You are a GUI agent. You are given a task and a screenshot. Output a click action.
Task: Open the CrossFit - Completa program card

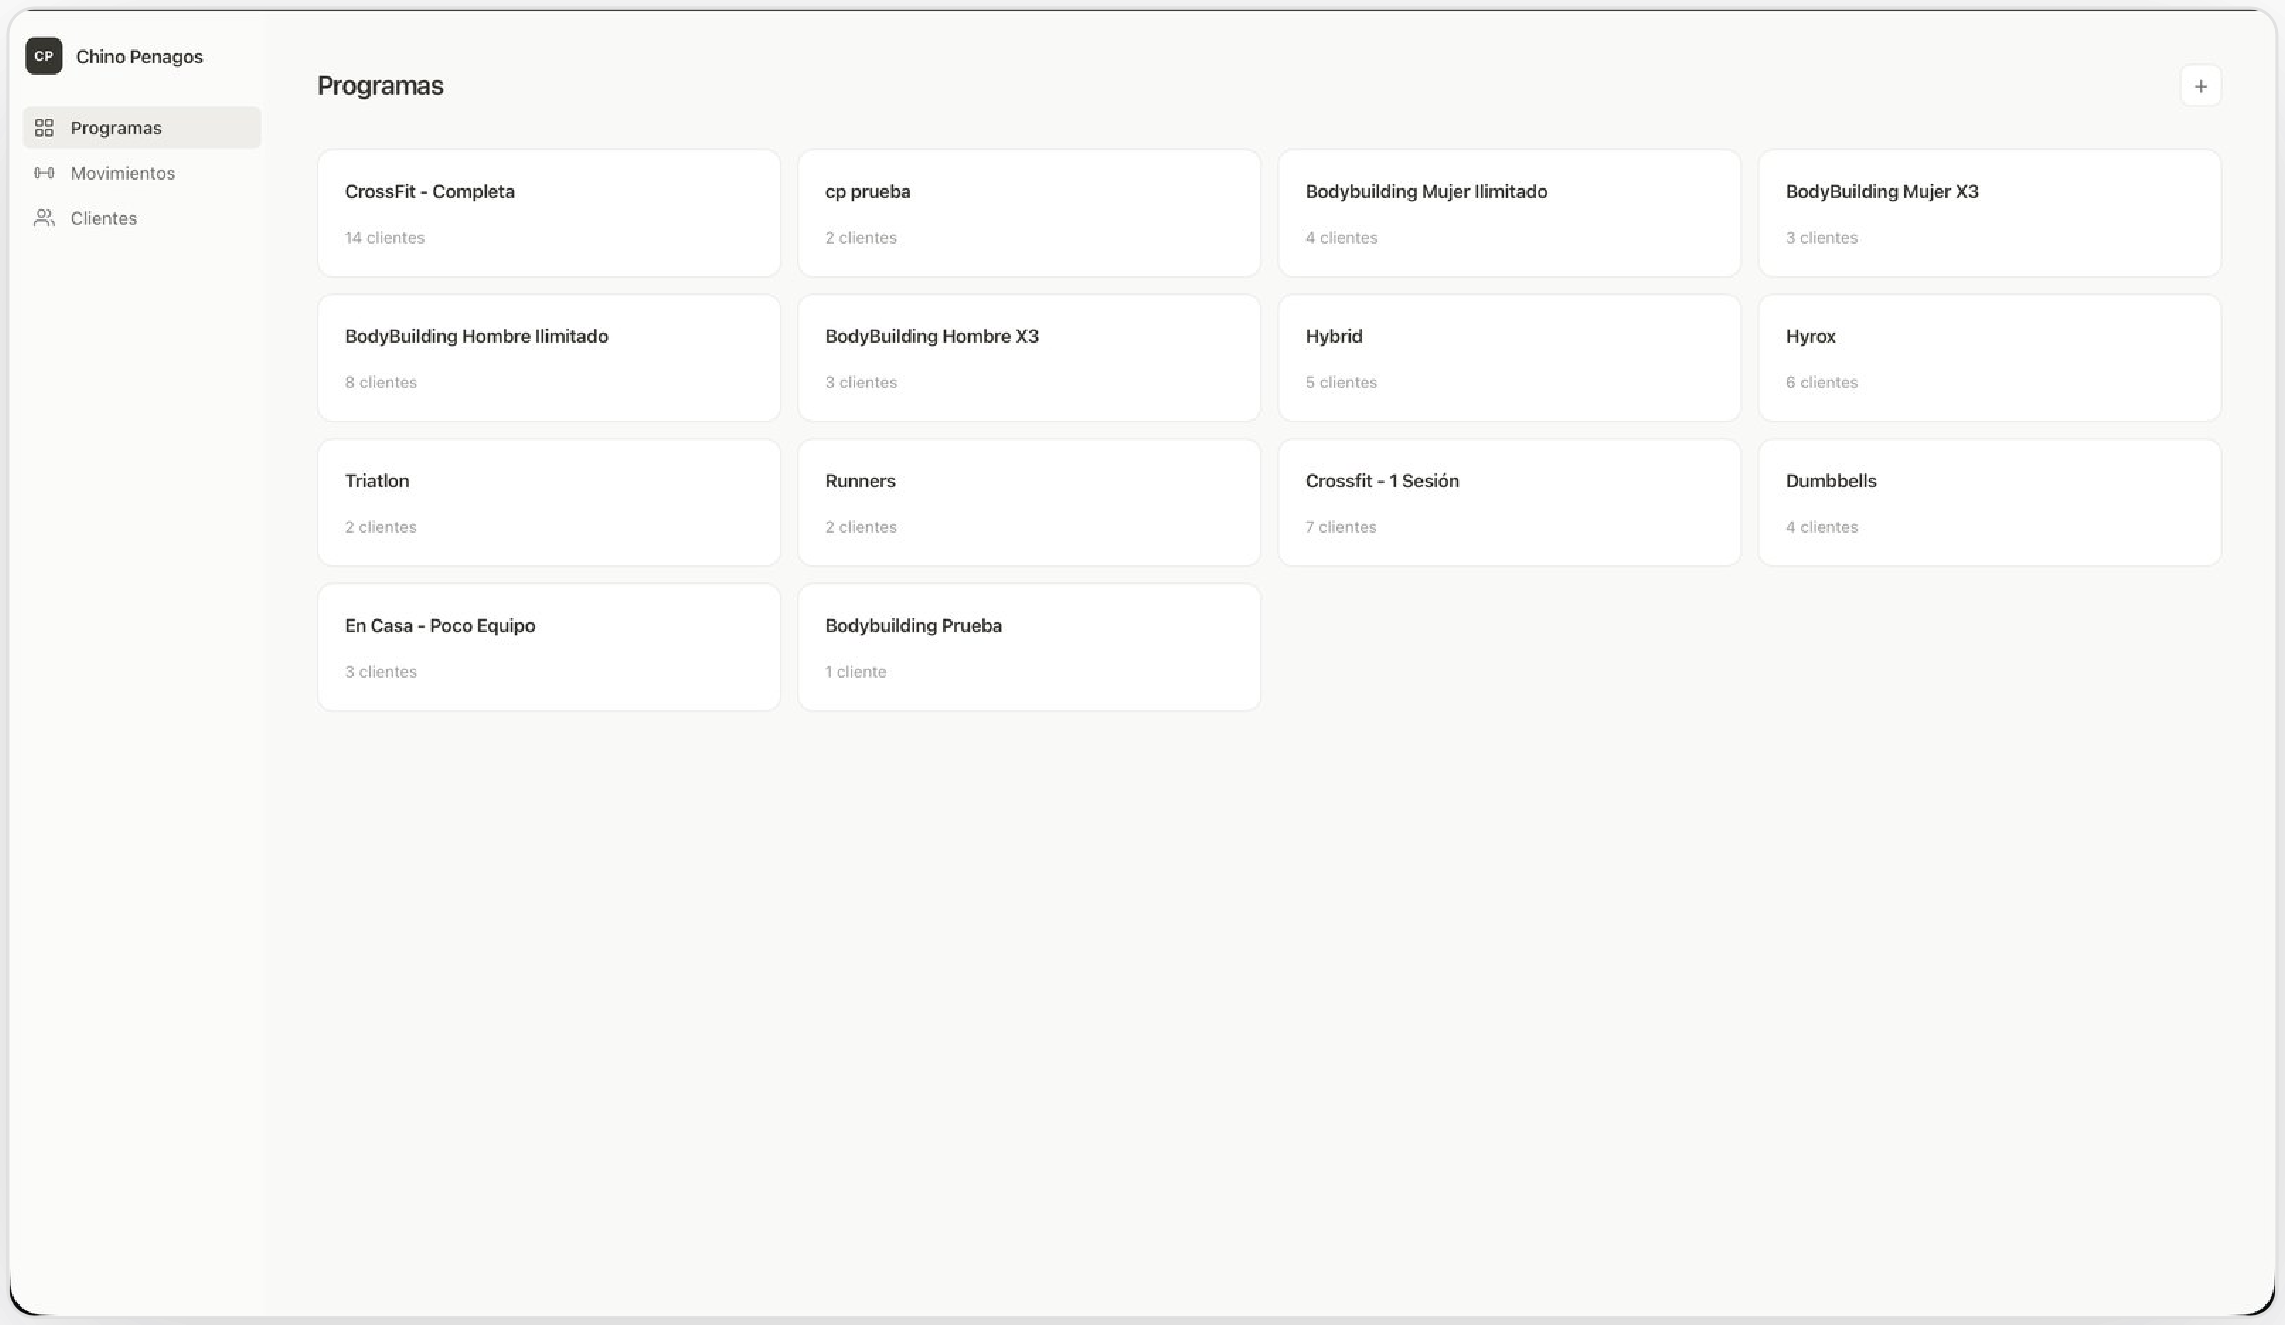pyautogui.click(x=548, y=213)
